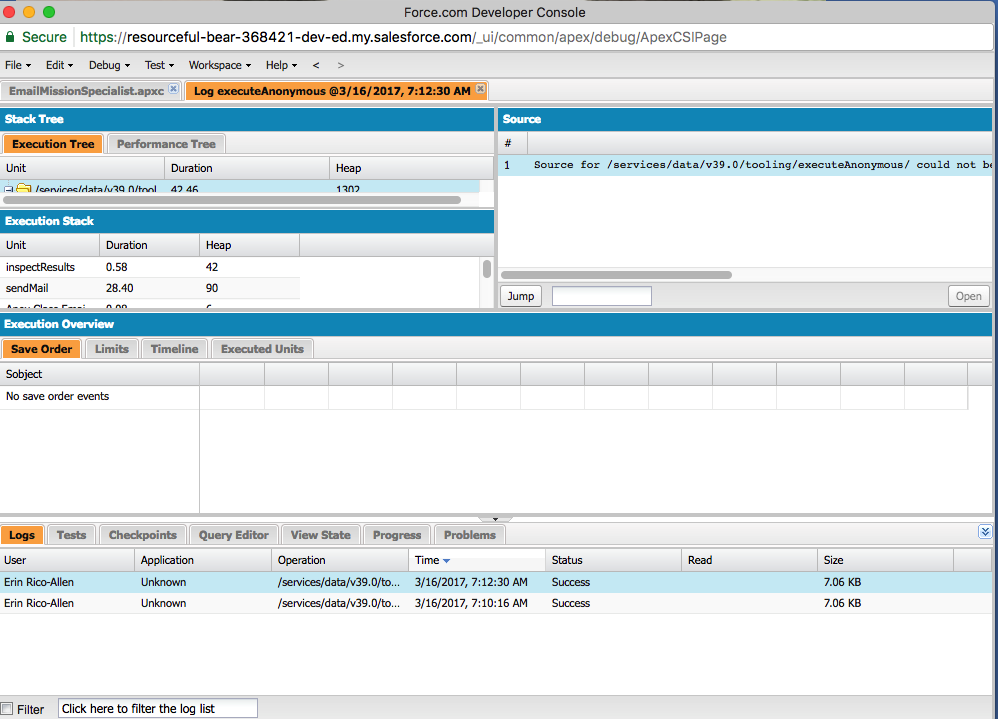Click the log list filter field
998x719 pixels.
158,708
